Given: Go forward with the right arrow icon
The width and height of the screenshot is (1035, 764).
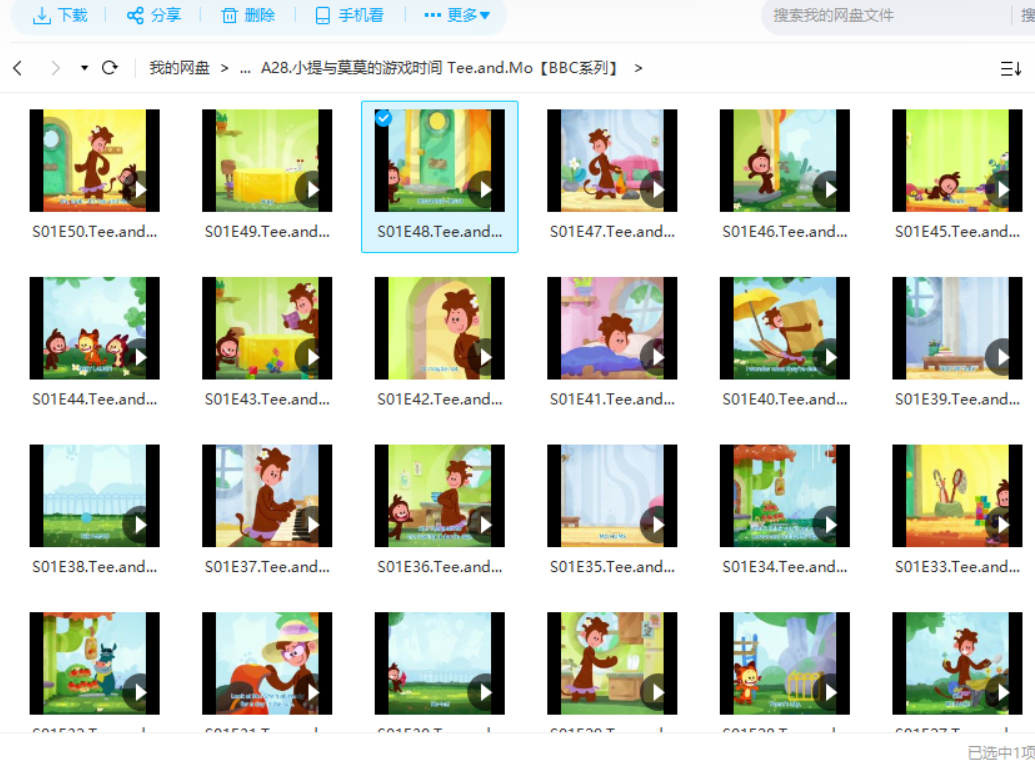Looking at the screenshot, I should (55, 68).
